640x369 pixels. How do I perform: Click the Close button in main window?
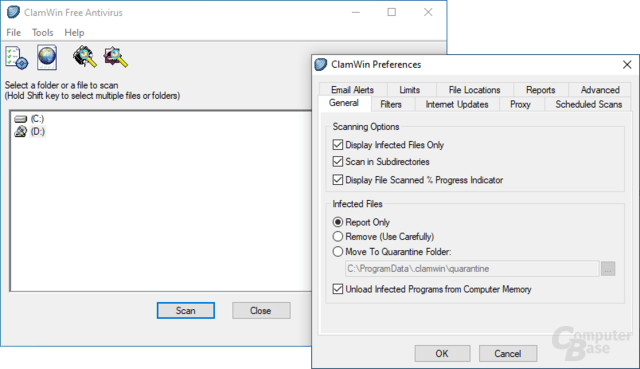click(261, 311)
